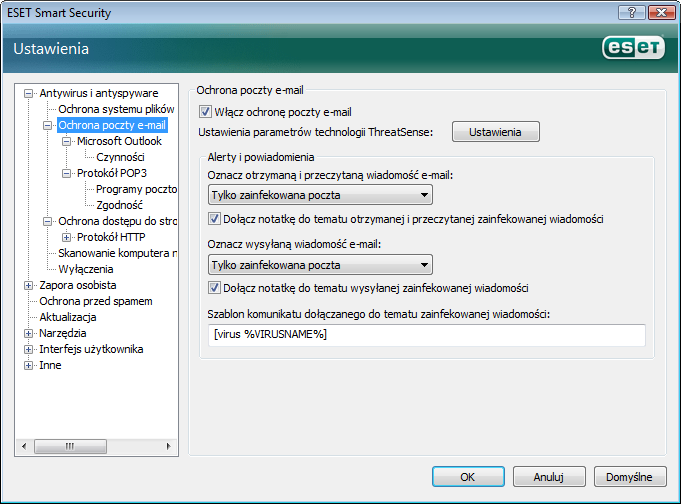Select Aktualizacja tree item
Screen dimensions: 681x504
[x=68, y=318]
